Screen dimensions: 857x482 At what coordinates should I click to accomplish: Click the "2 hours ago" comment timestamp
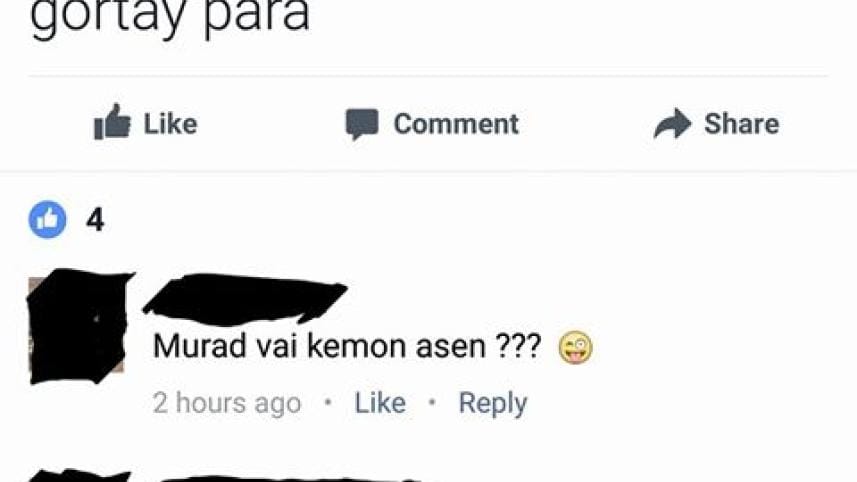click(227, 403)
